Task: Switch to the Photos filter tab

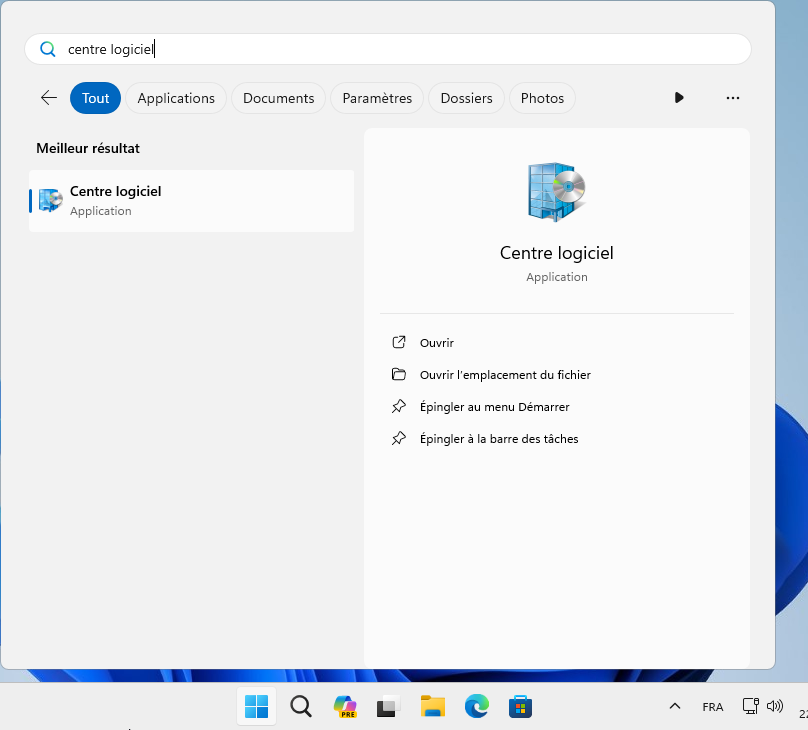Action: pos(542,98)
